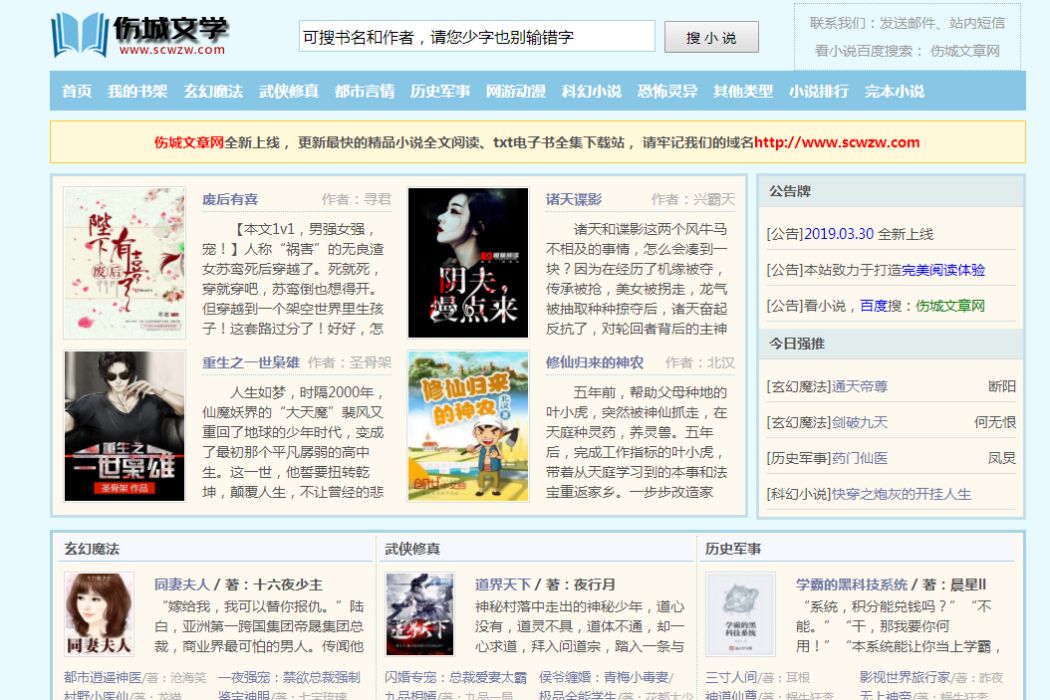Open the 学霸的黑科技系统 cover thumbnail

[x=741, y=614]
